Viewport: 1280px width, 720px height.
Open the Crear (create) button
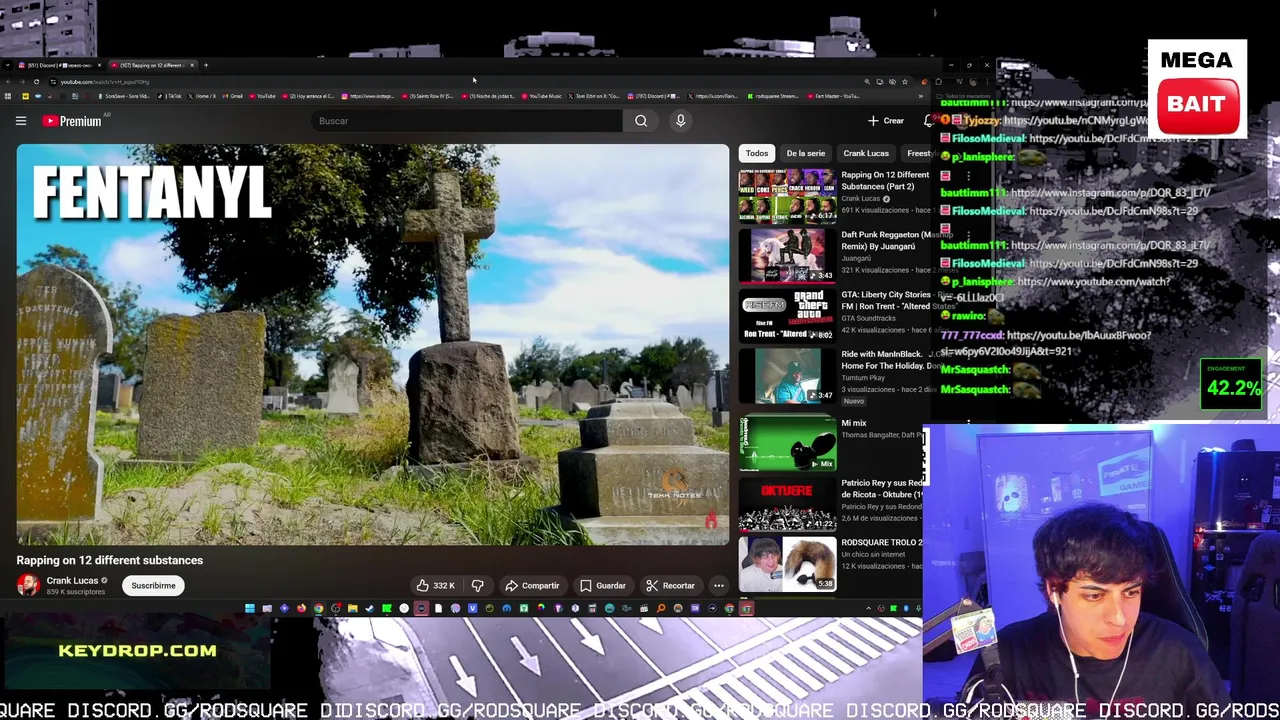pyautogui.click(x=886, y=121)
